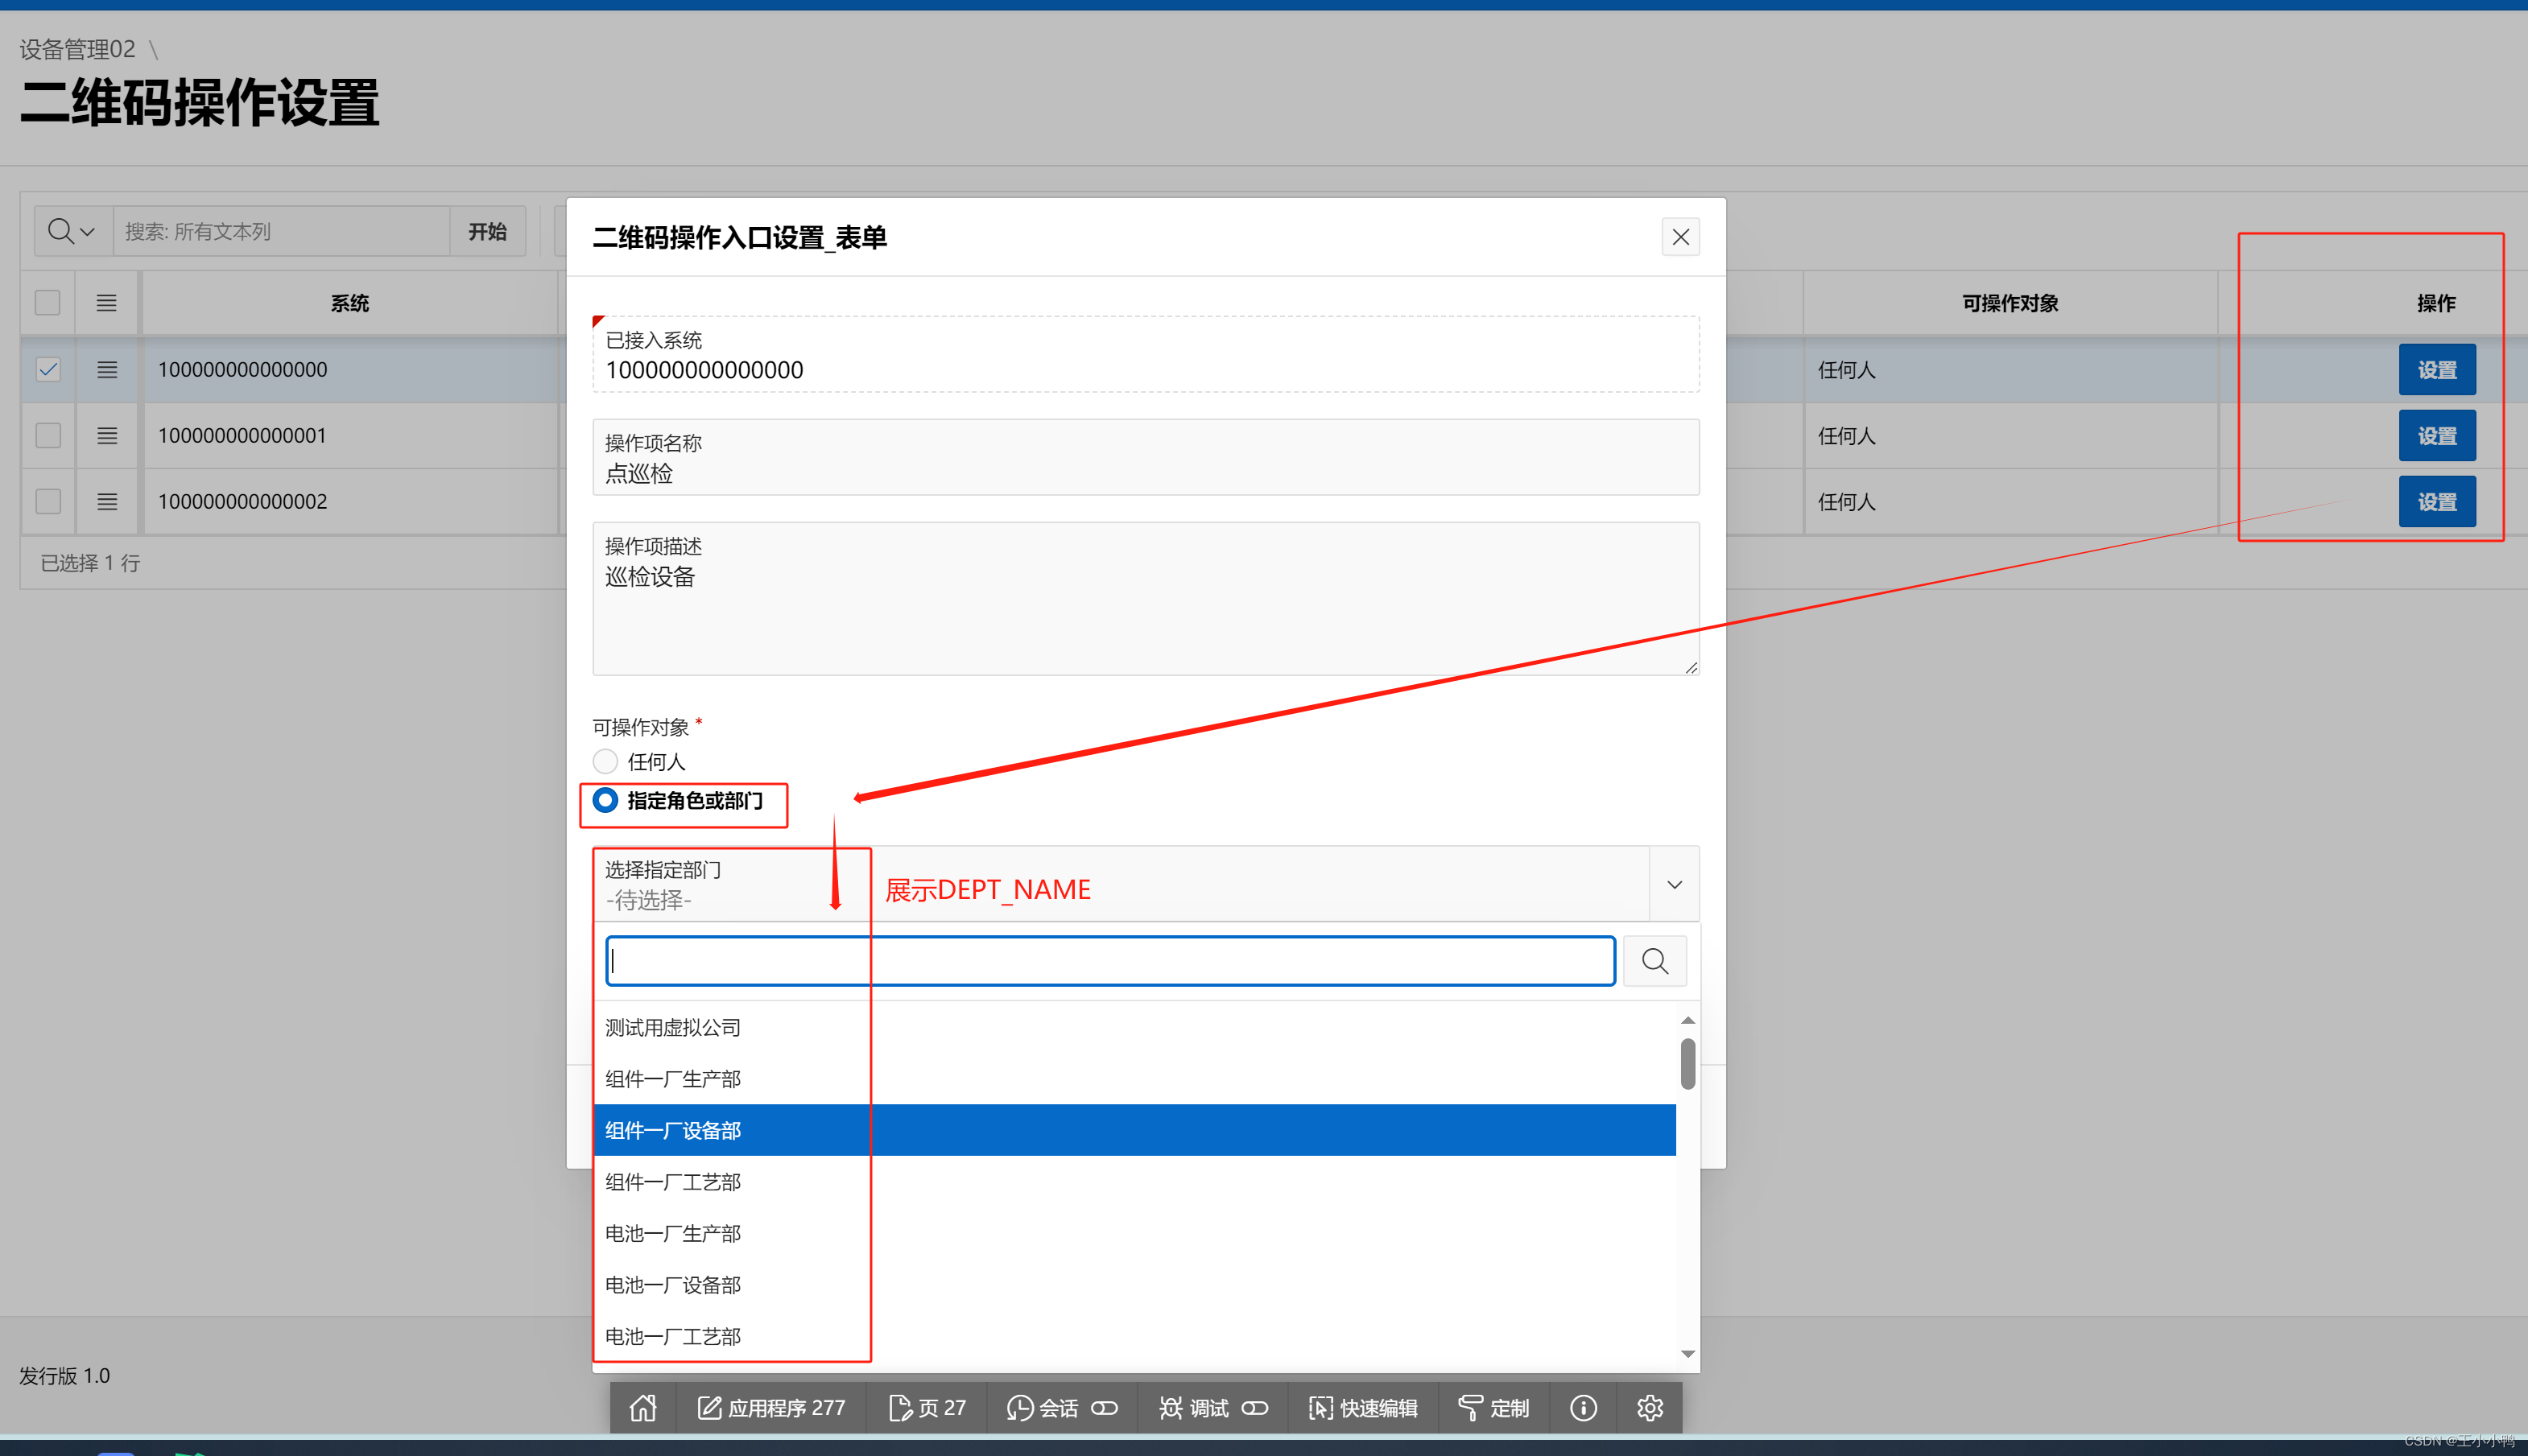Click header row actions menu icon
This screenshot has width=2528, height=1456.
[107, 303]
